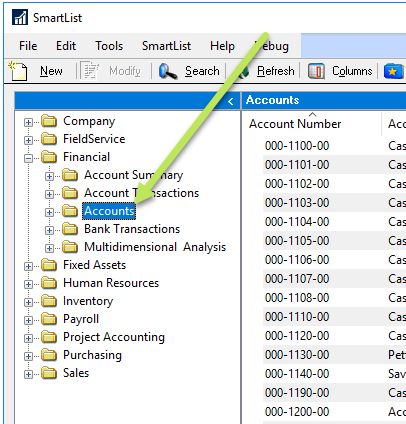This screenshot has width=406, height=424.
Task: Click the Payroll folder icon
Action: click(49, 319)
